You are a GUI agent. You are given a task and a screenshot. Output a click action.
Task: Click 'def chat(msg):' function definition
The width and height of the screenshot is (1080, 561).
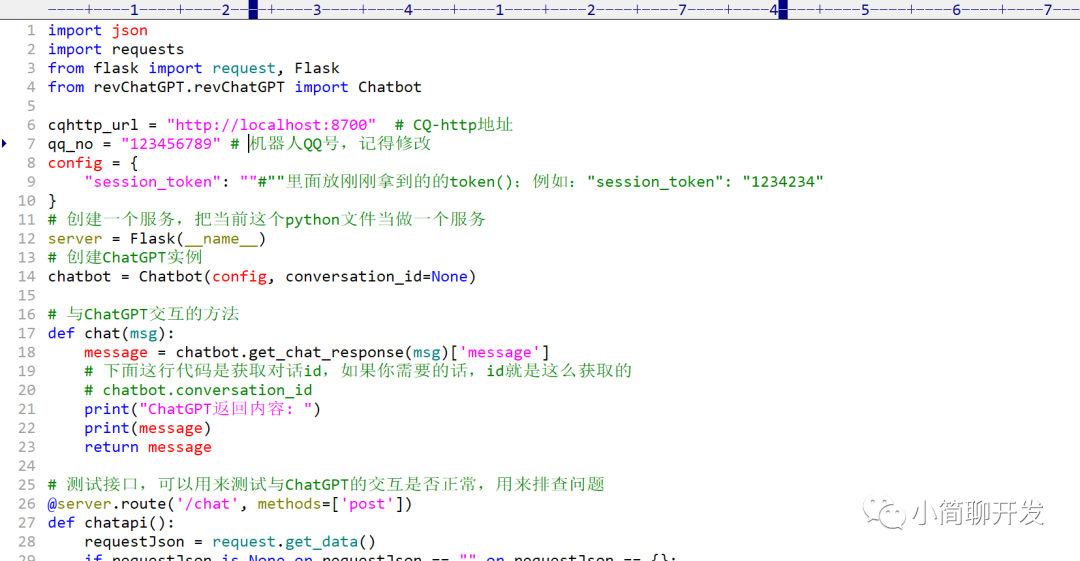[112, 334]
